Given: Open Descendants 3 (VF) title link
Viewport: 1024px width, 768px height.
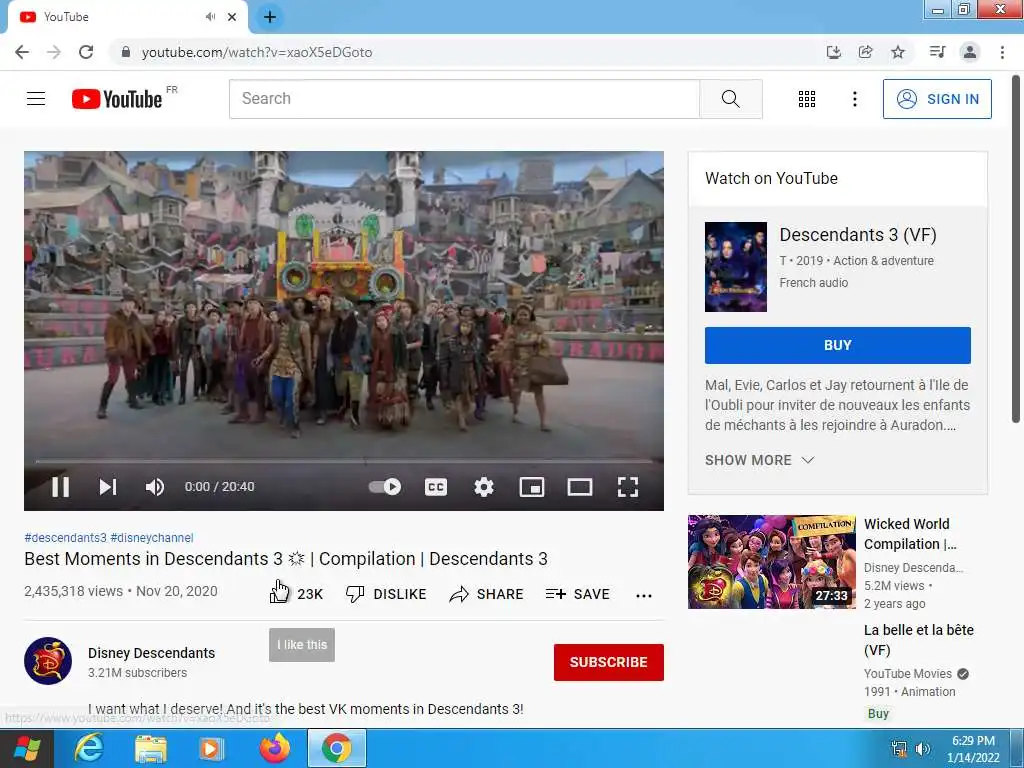Looking at the screenshot, I should [857, 234].
